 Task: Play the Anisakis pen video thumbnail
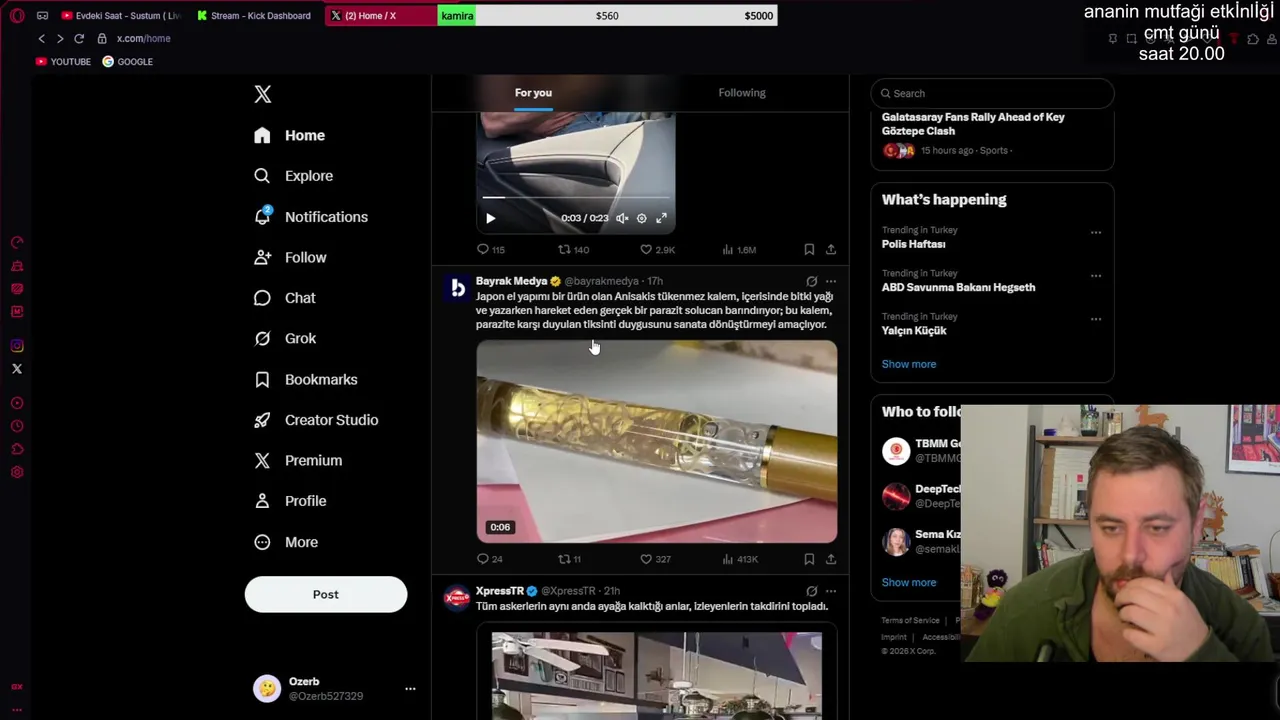(x=657, y=442)
